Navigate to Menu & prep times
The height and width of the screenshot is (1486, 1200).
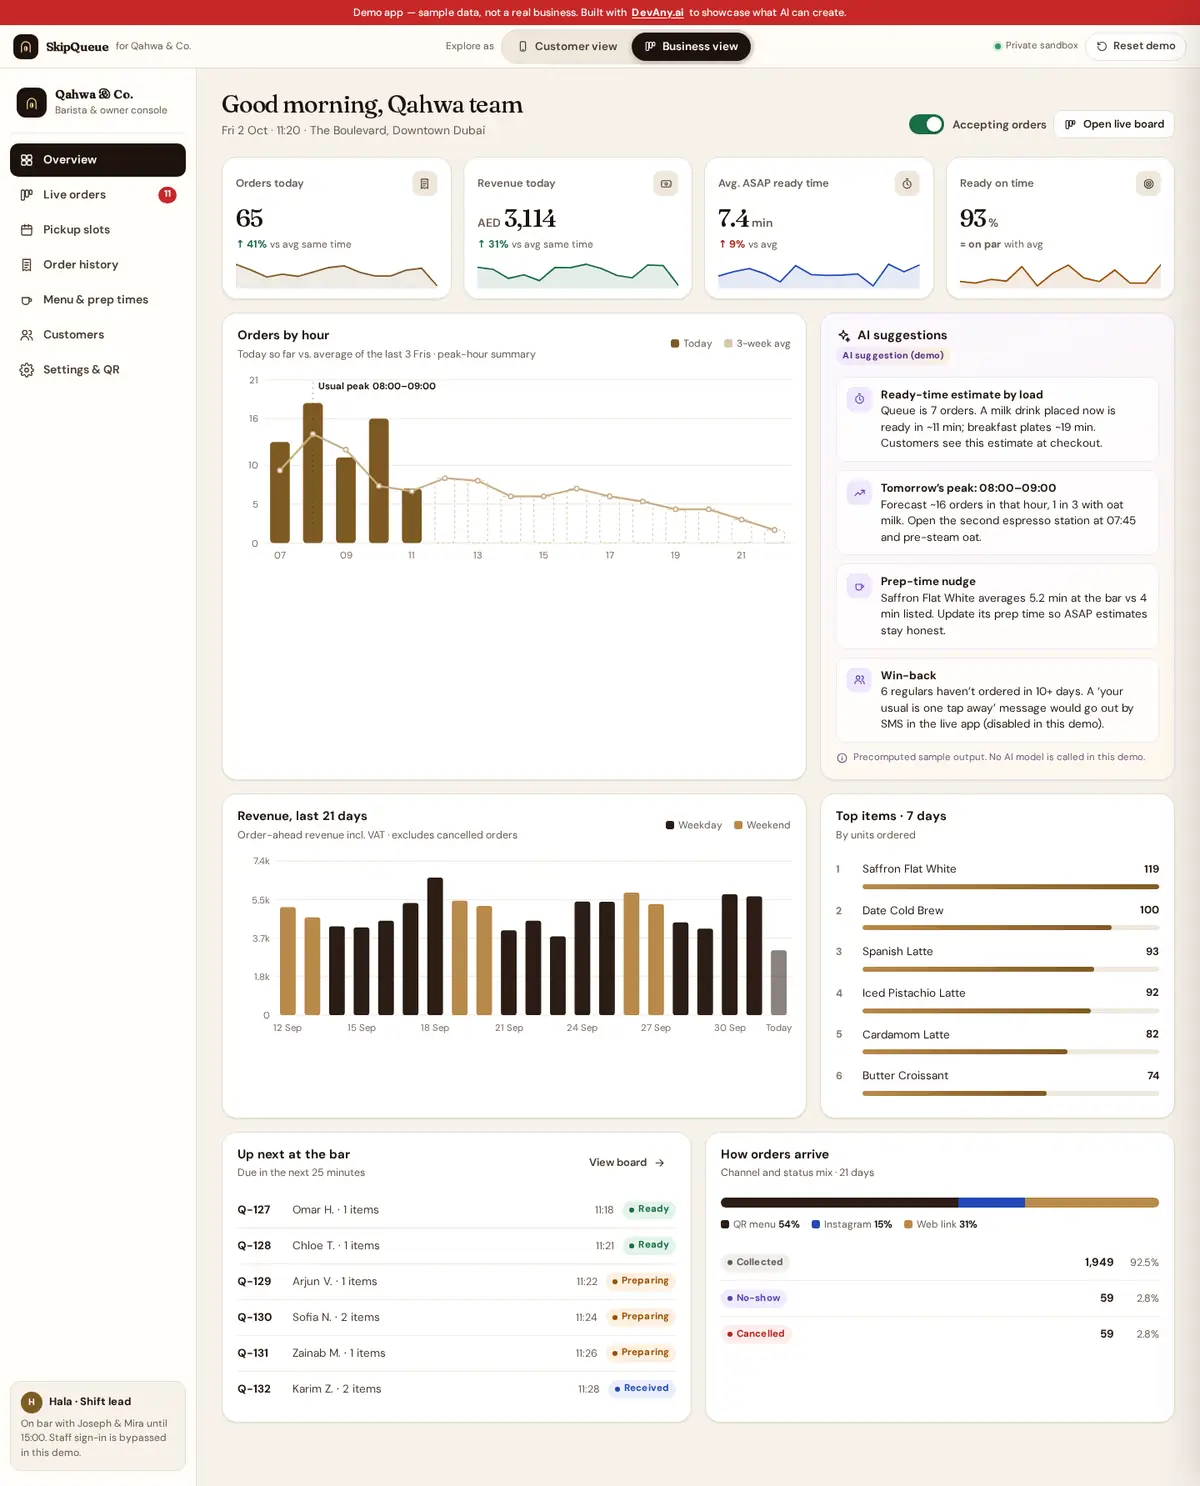pyautogui.click(x=98, y=300)
